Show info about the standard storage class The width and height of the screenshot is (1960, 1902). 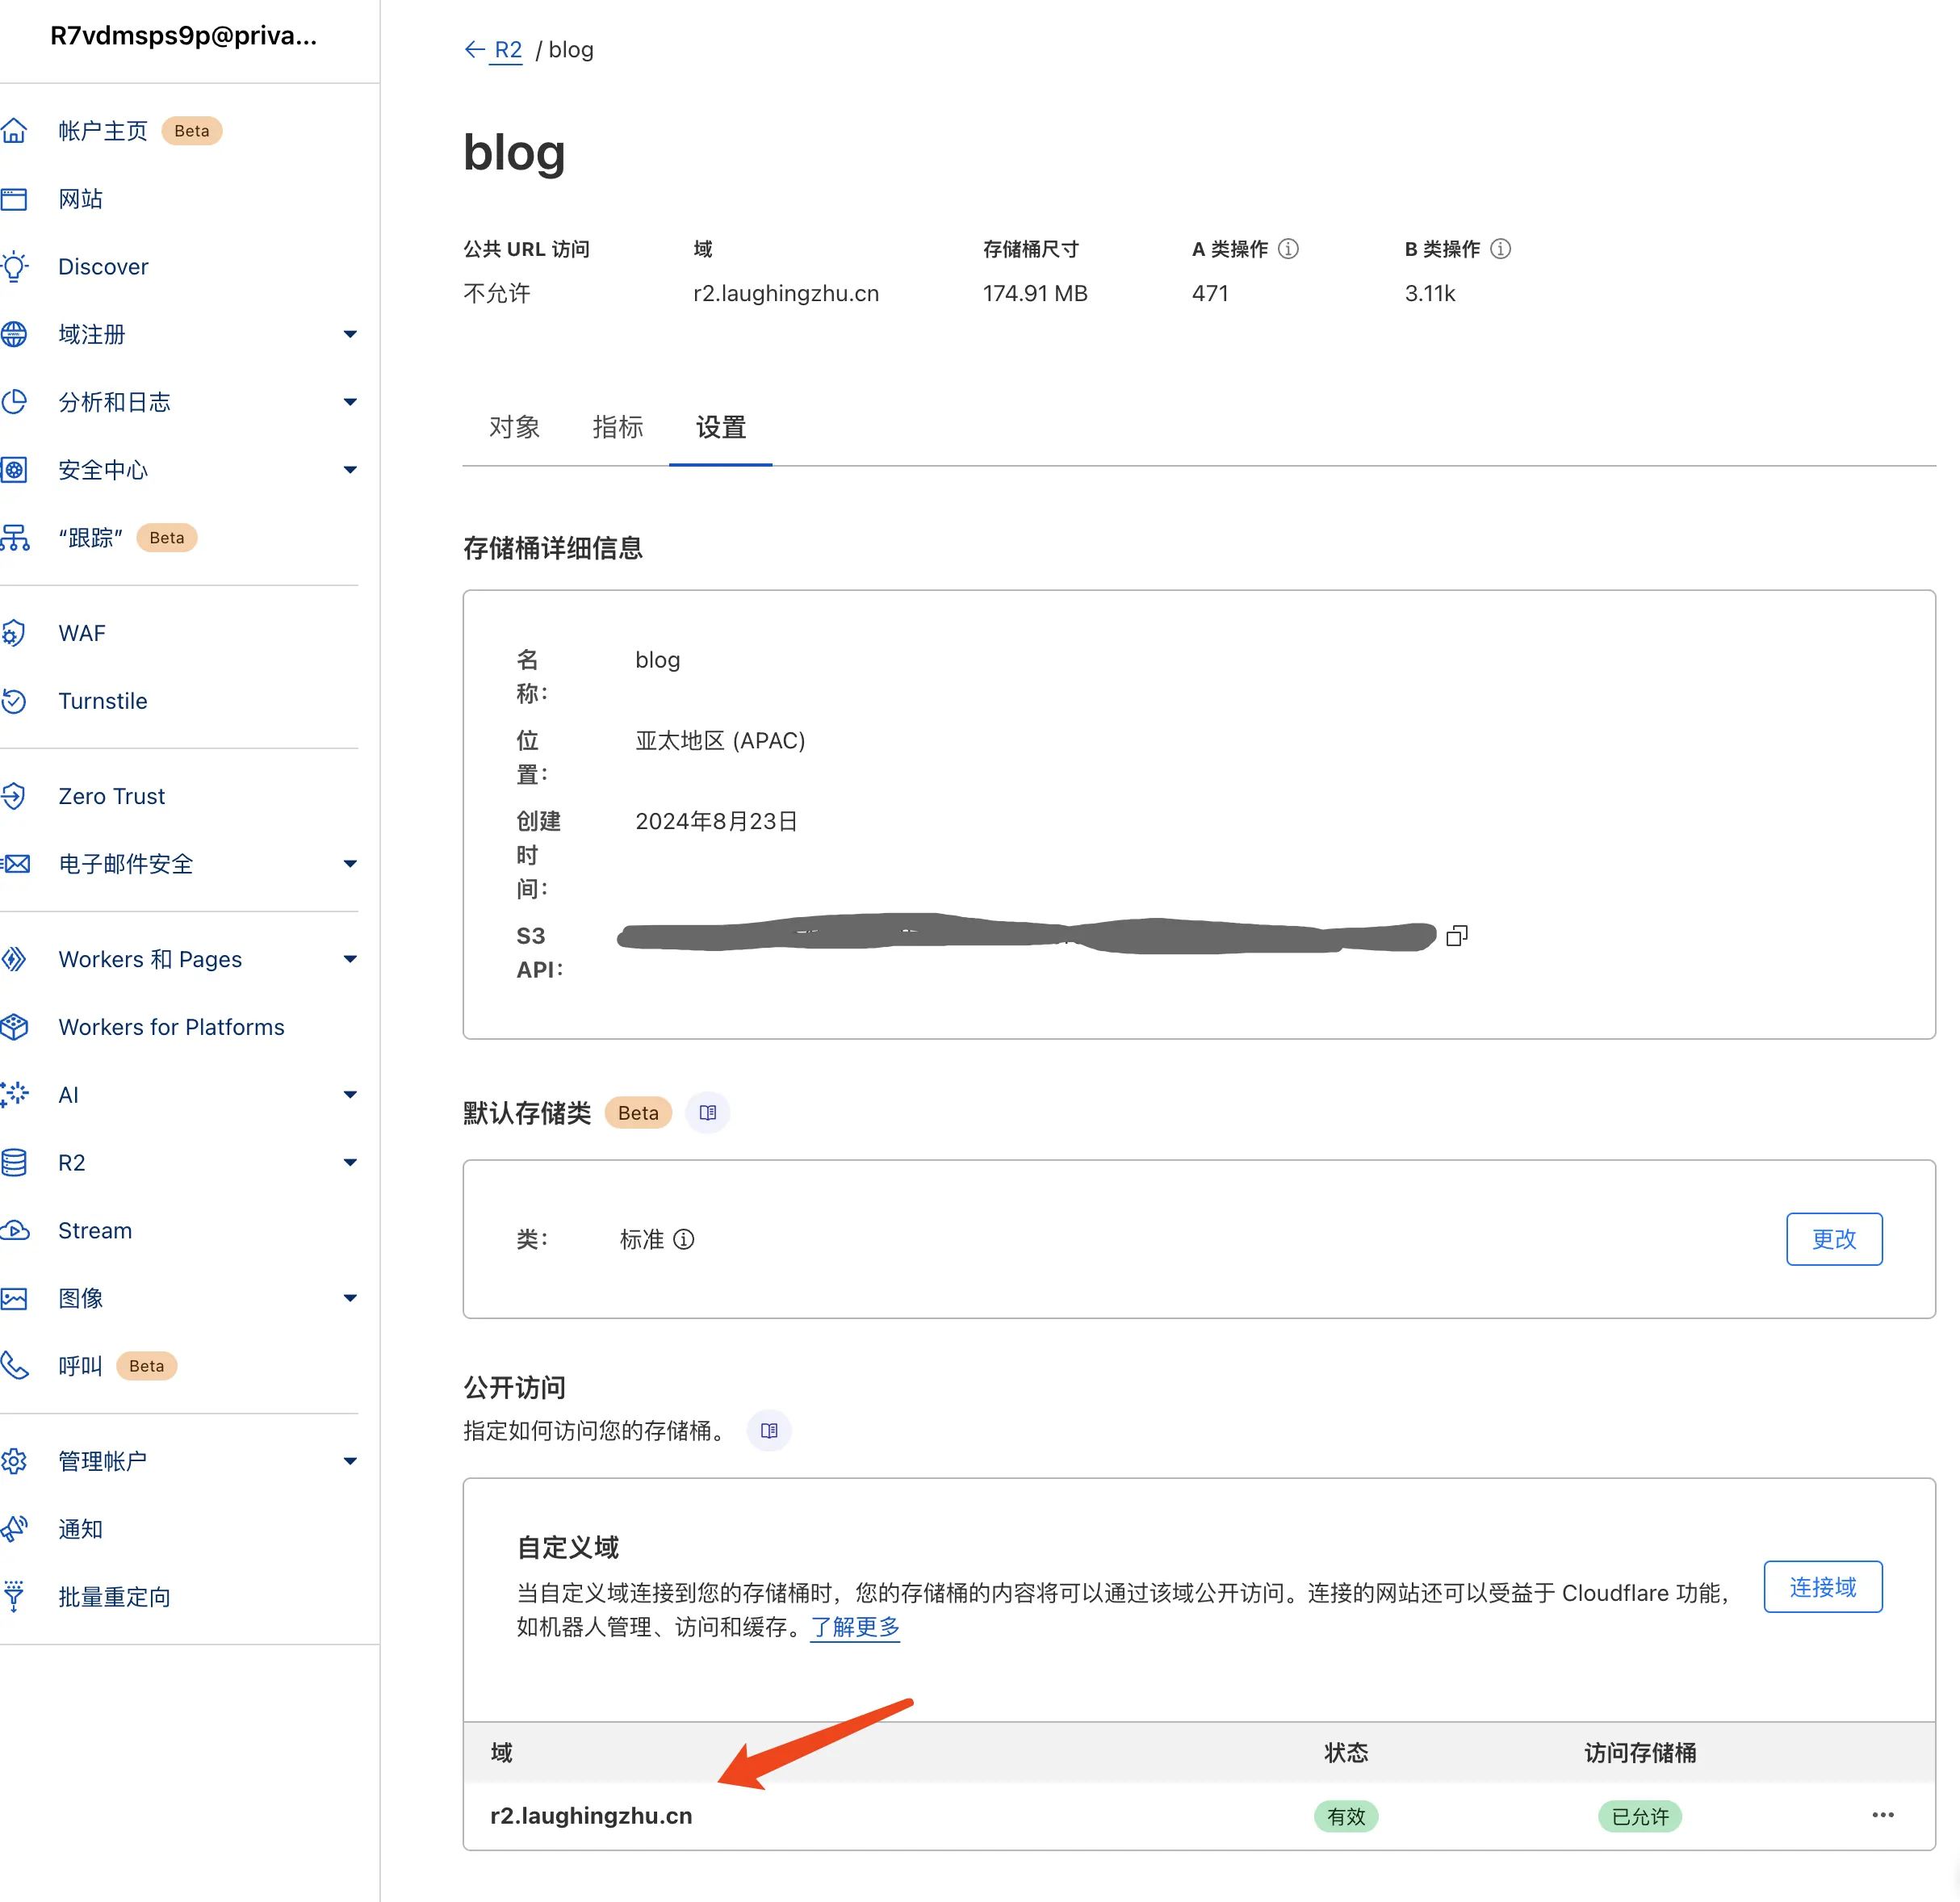coord(684,1240)
